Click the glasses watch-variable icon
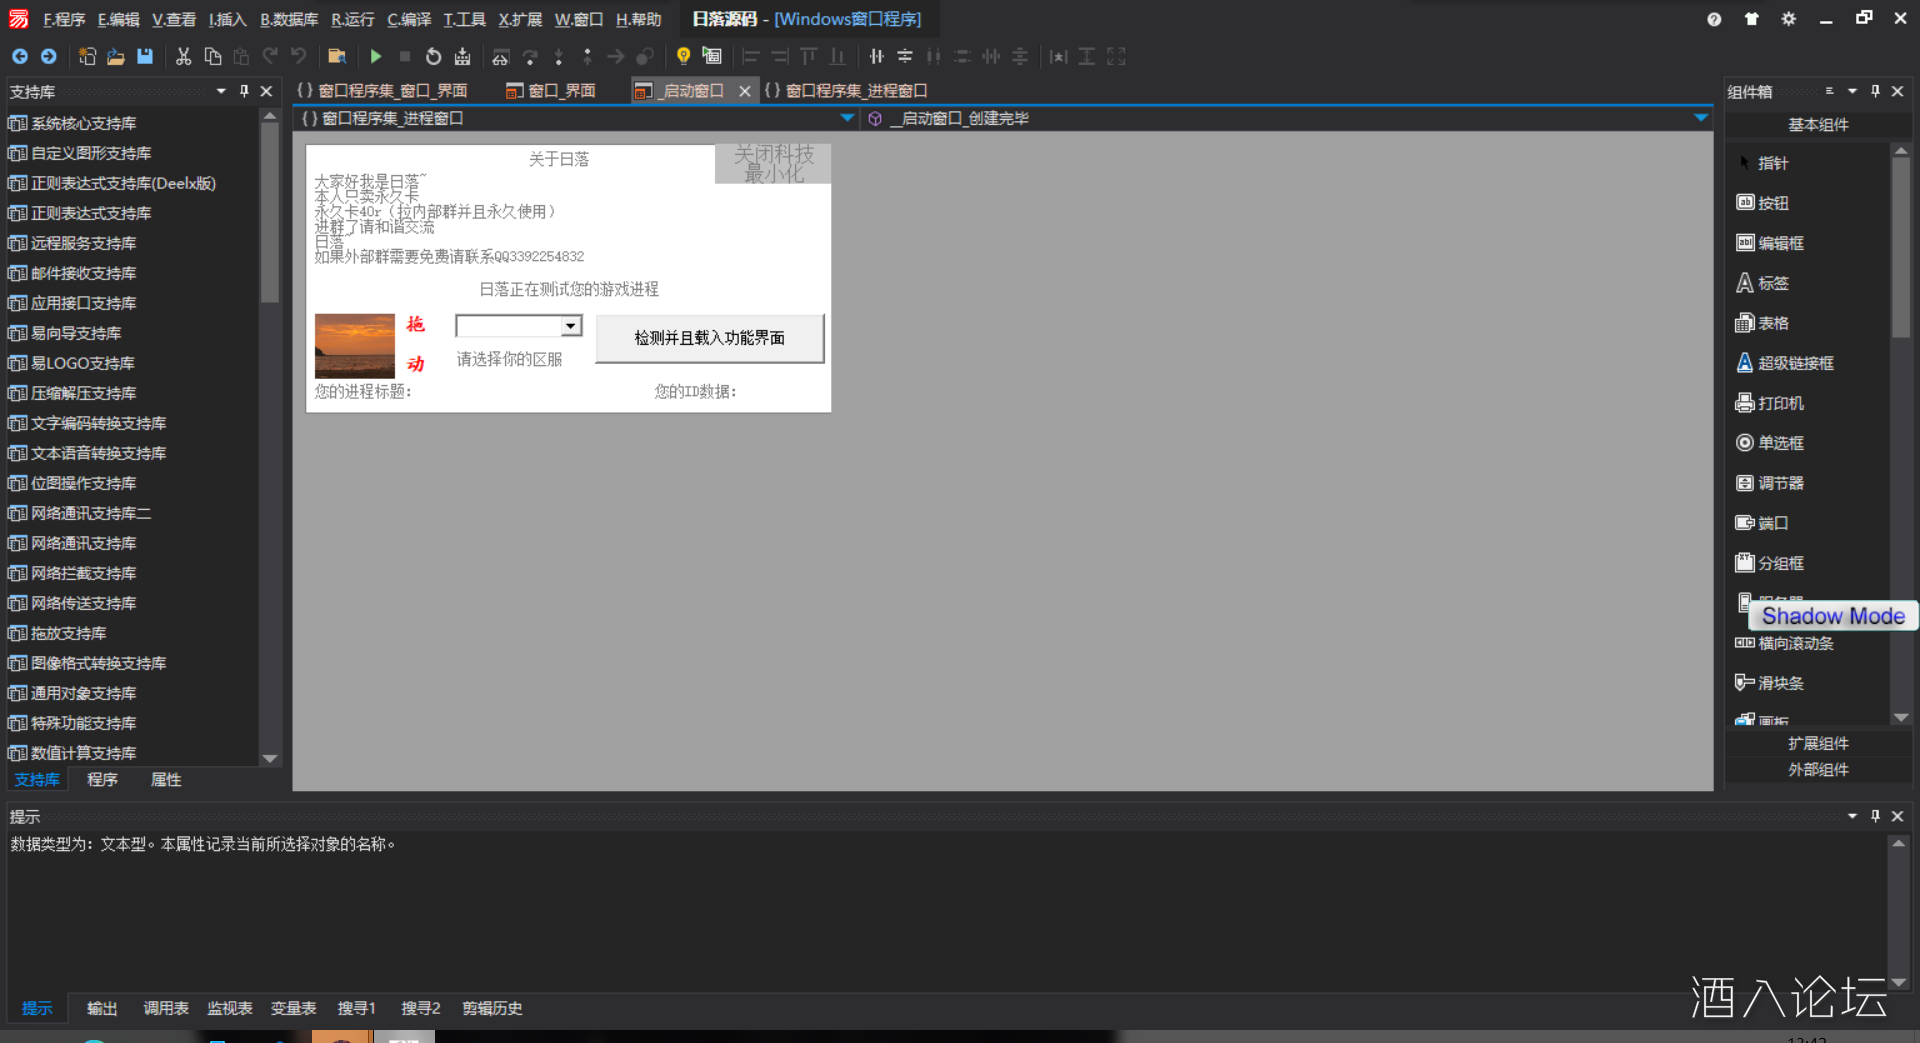The width and height of the screenshot is (1920, 1043). coord(501,56)
